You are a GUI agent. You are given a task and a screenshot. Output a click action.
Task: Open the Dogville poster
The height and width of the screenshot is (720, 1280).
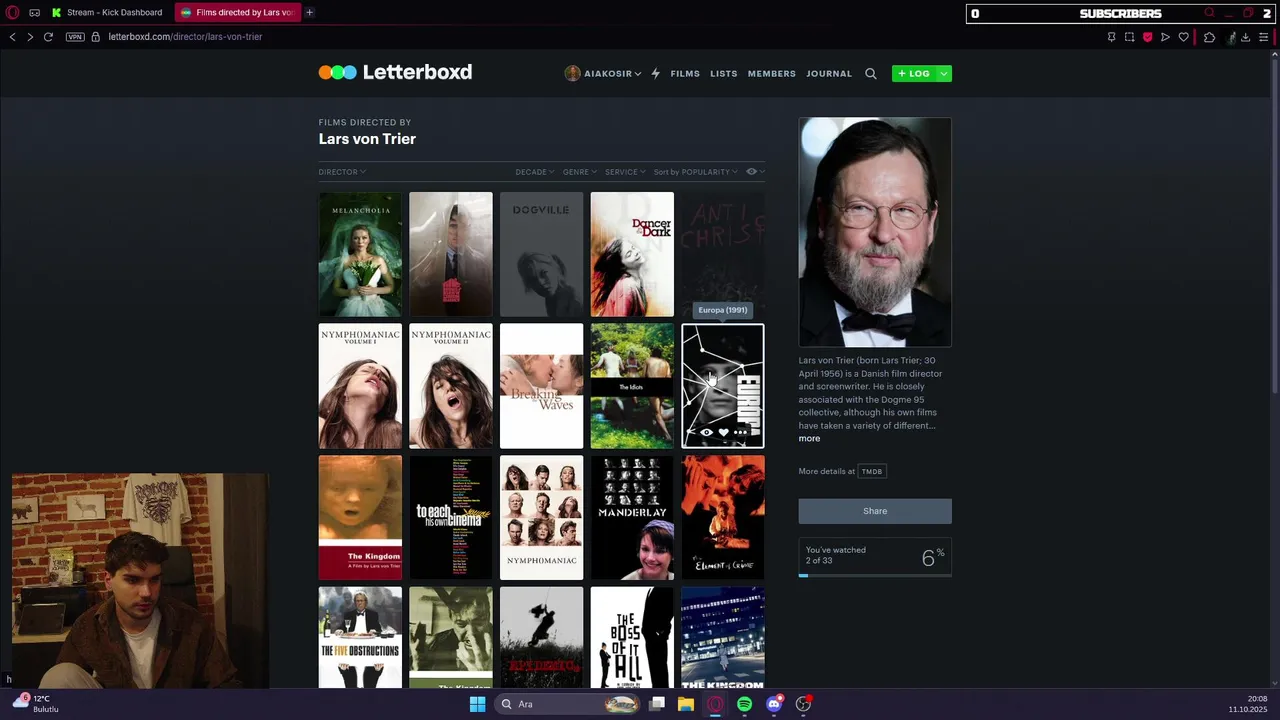(x=541, y=254)
